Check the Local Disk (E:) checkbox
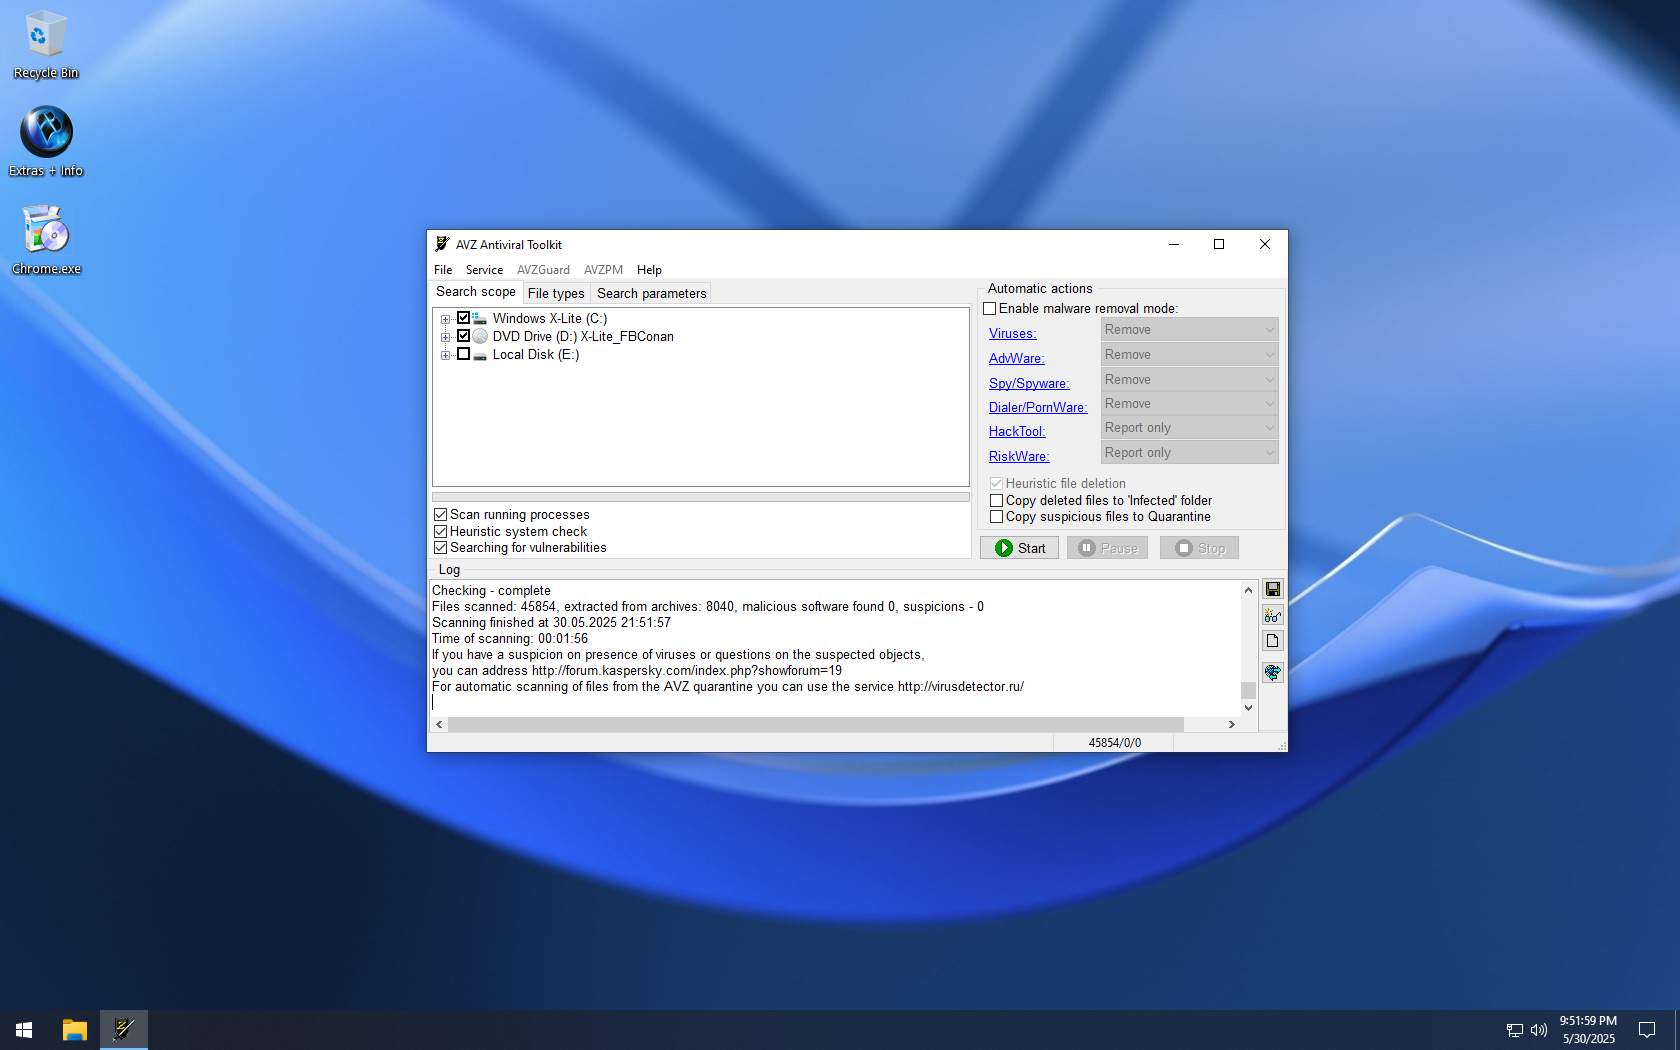 pos(463,354)
